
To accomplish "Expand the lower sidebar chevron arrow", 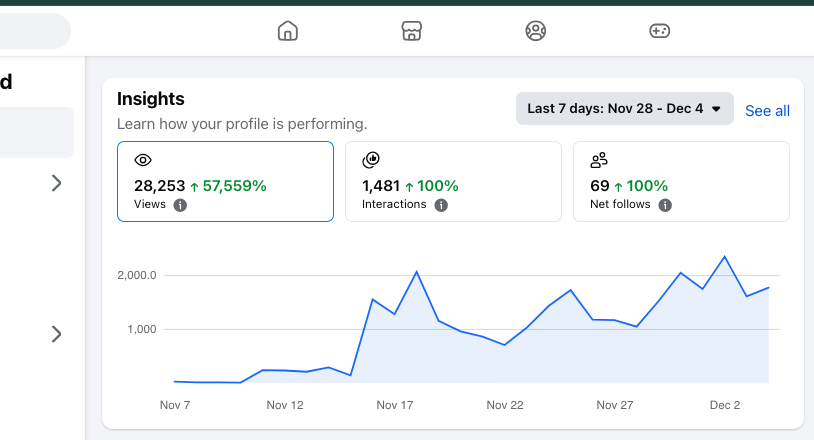I will (56, 334).
